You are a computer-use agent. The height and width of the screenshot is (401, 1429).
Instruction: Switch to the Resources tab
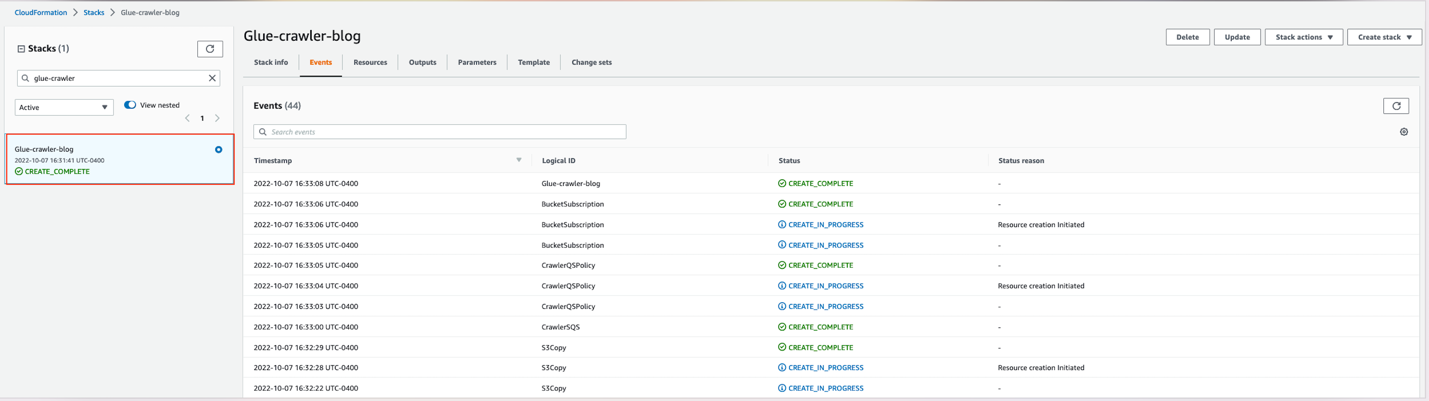point(370,62)
